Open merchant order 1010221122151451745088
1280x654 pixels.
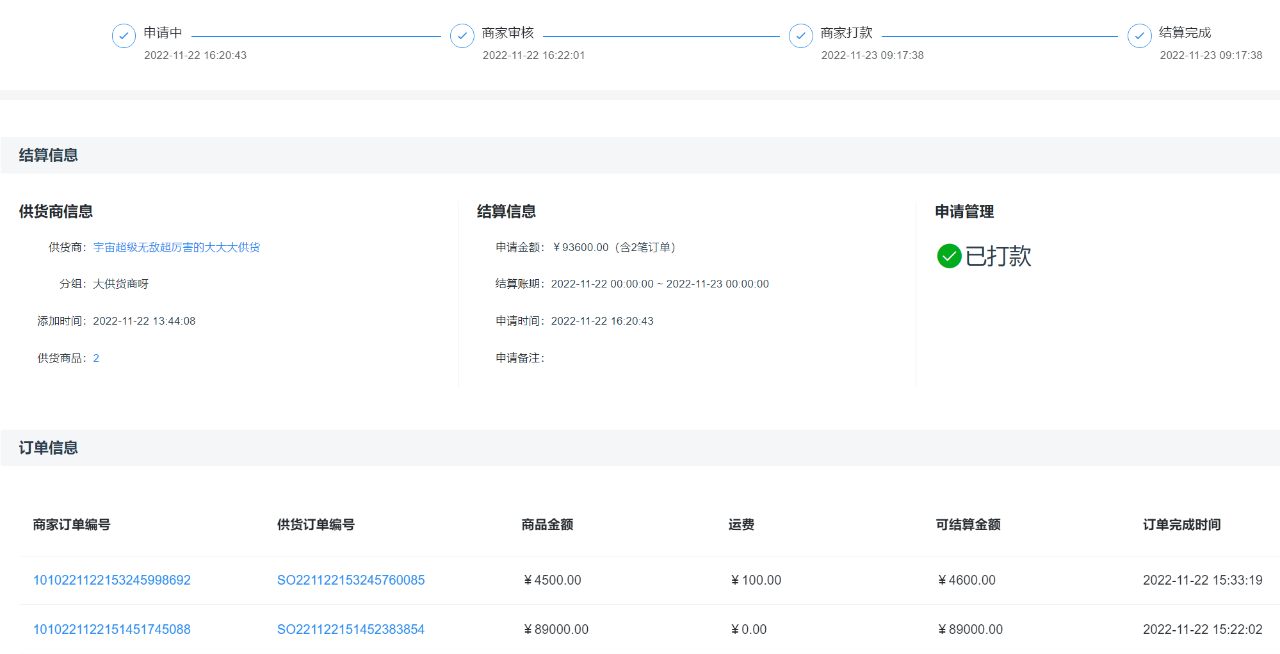112,629
